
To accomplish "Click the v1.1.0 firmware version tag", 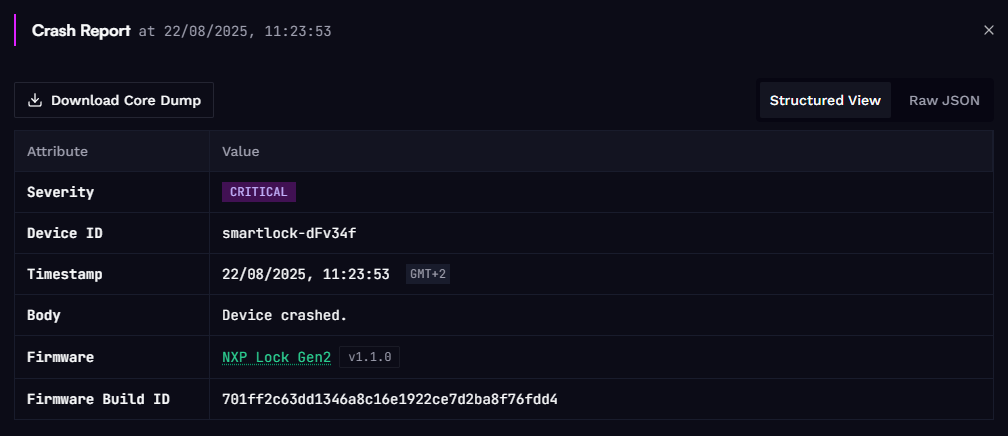I will [369, 357].
